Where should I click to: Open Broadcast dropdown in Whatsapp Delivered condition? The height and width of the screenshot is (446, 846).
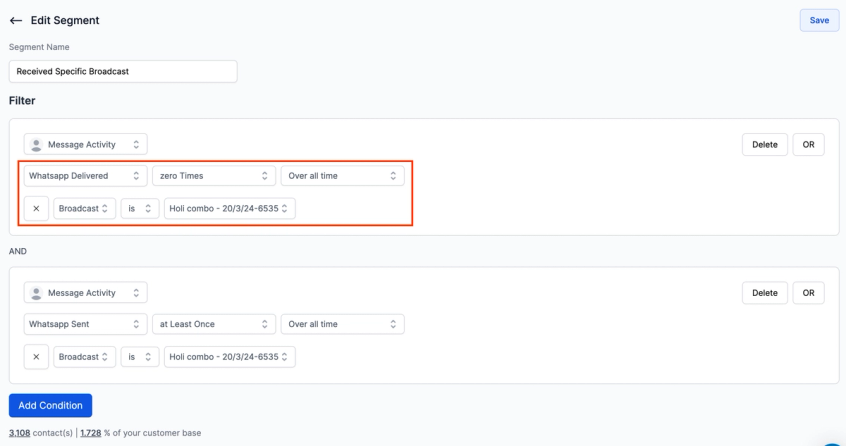point(84,209)
